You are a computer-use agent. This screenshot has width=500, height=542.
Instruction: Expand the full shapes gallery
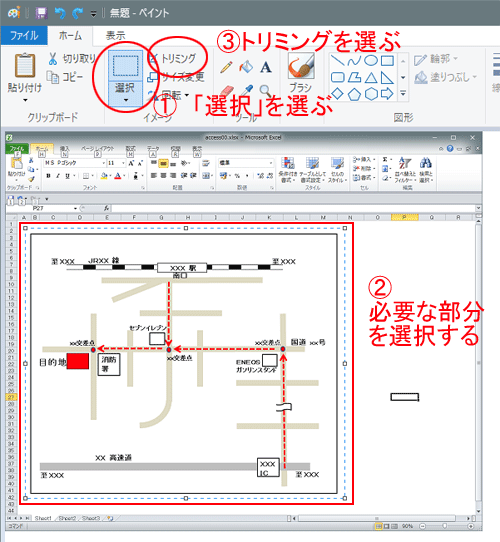click(x=403, y=93)
